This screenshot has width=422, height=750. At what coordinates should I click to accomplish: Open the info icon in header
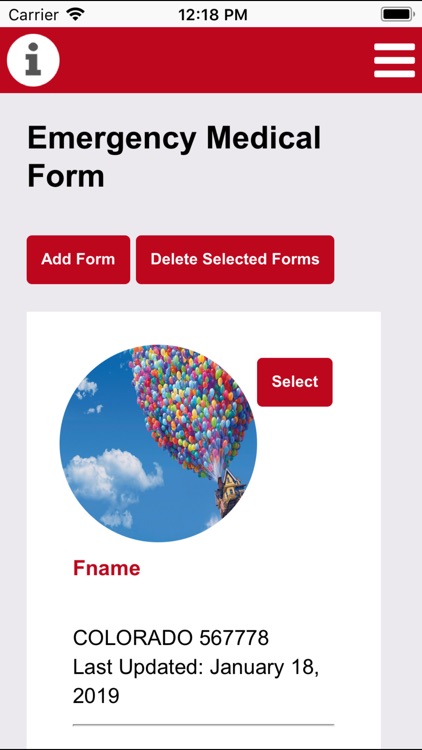33,60
